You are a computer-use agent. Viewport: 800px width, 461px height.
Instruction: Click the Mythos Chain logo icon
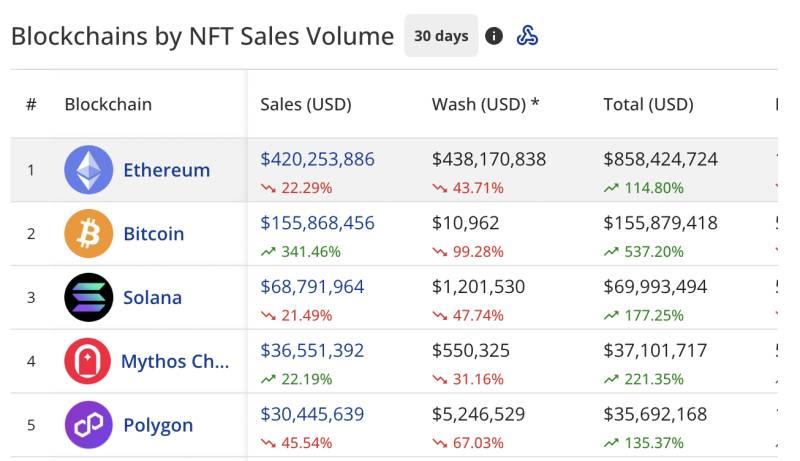pos(88,361)
